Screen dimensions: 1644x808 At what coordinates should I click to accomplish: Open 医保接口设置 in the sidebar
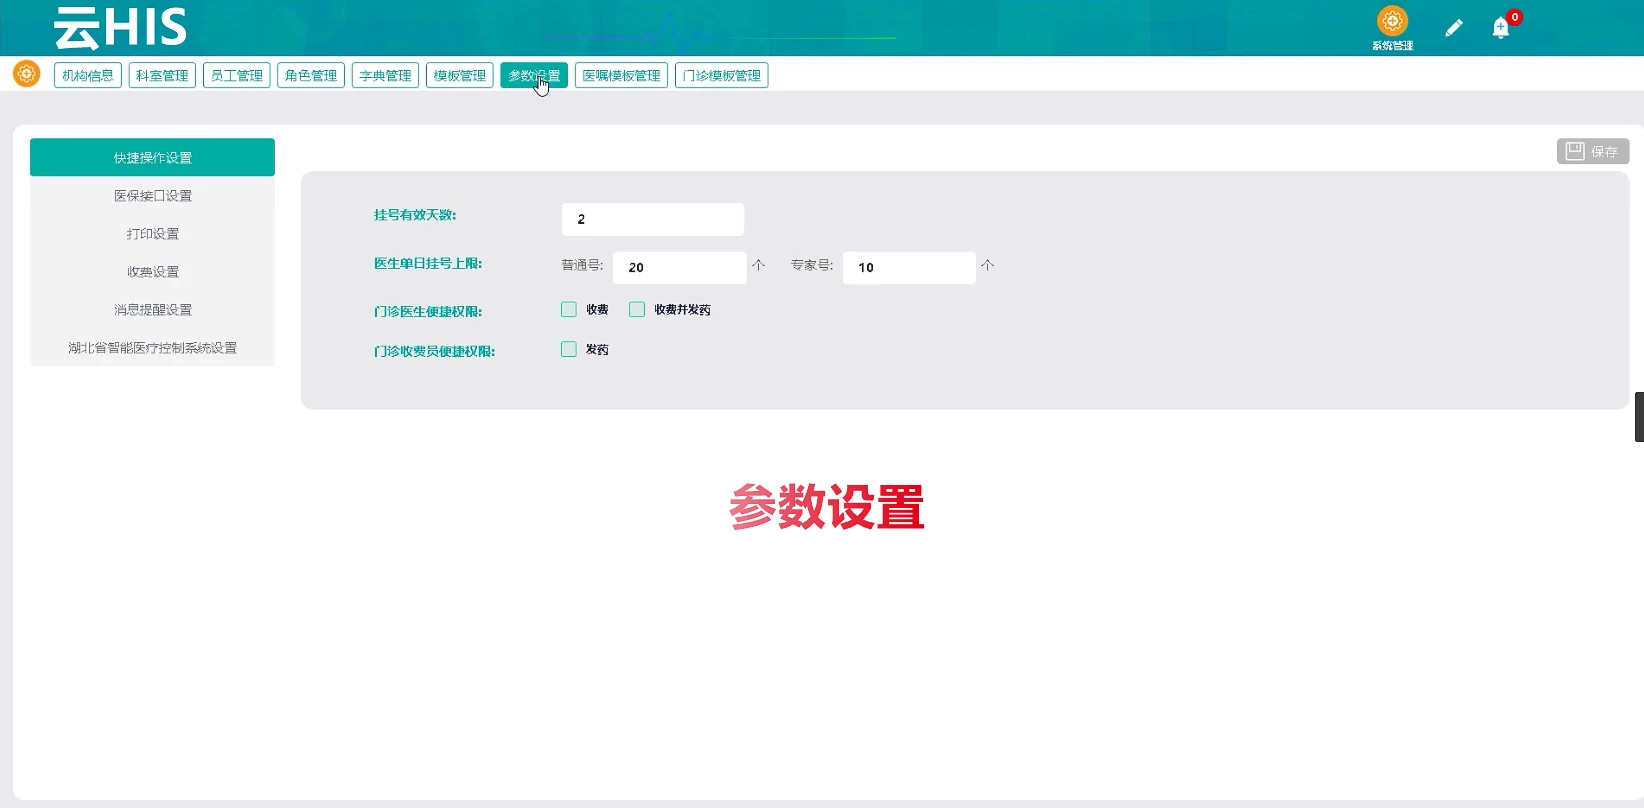[152, 195]
